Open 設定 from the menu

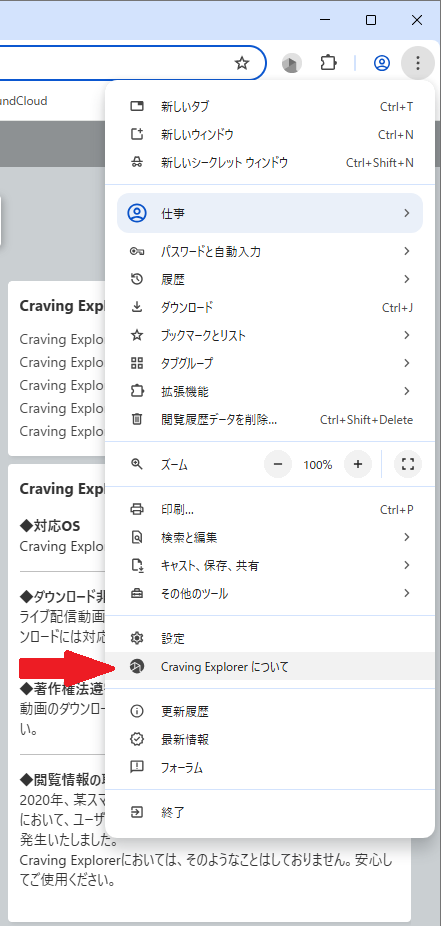270,638
